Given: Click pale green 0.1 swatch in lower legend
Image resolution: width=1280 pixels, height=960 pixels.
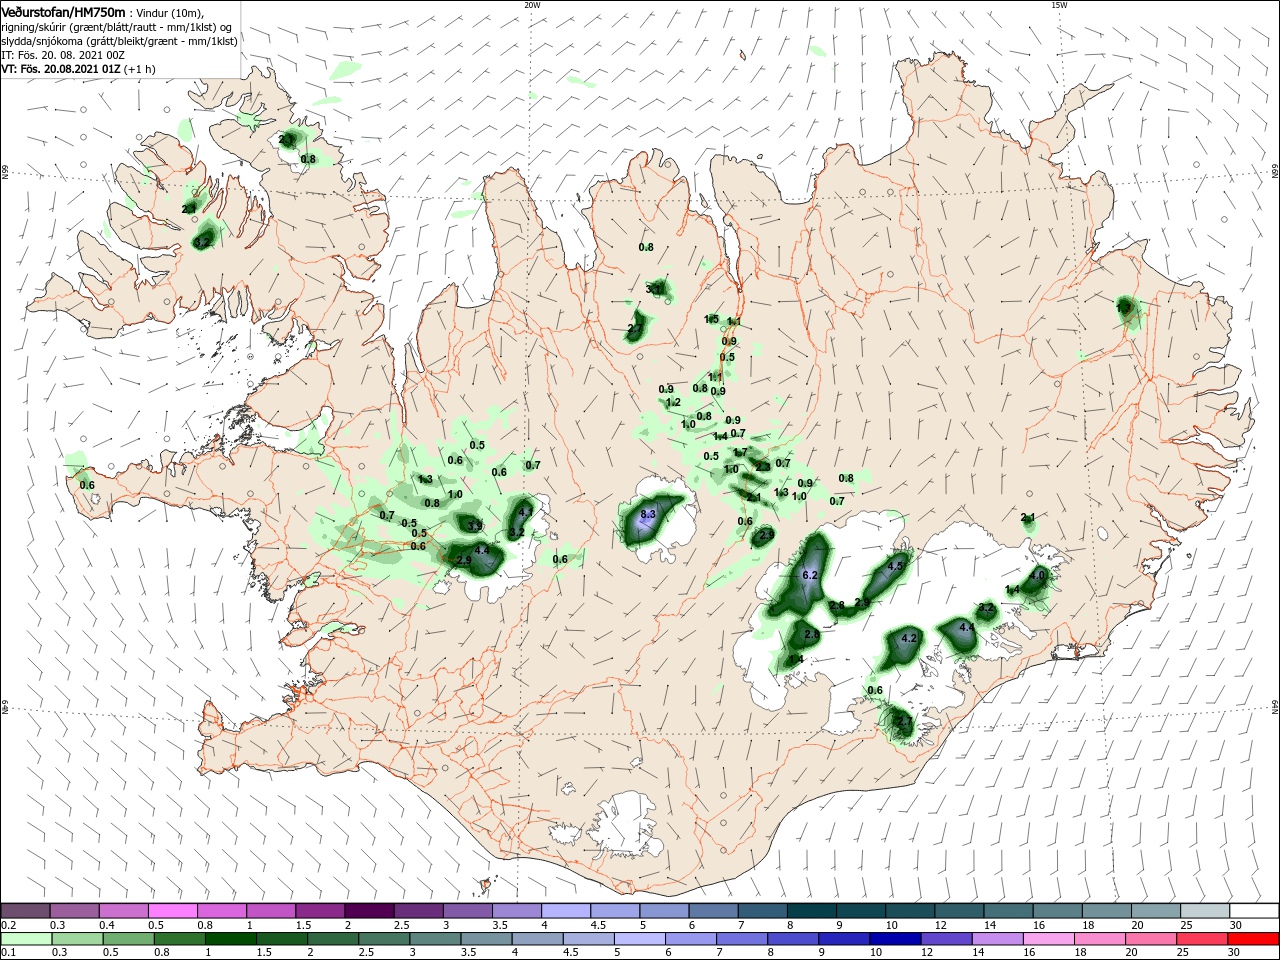Looking at the screenshot, I should tap(25, 939).
